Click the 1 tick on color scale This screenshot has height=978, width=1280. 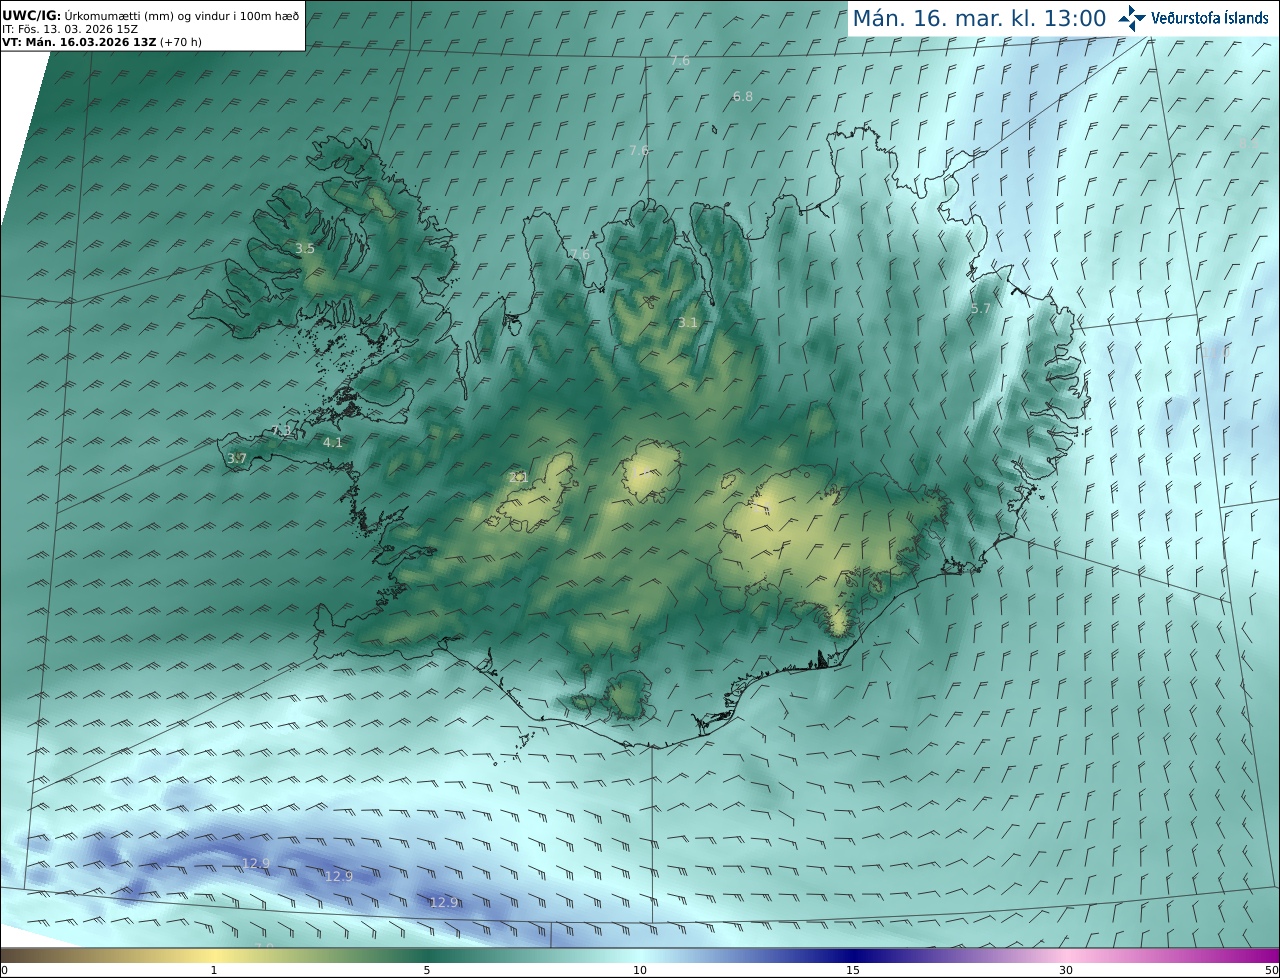pos(214,970)
